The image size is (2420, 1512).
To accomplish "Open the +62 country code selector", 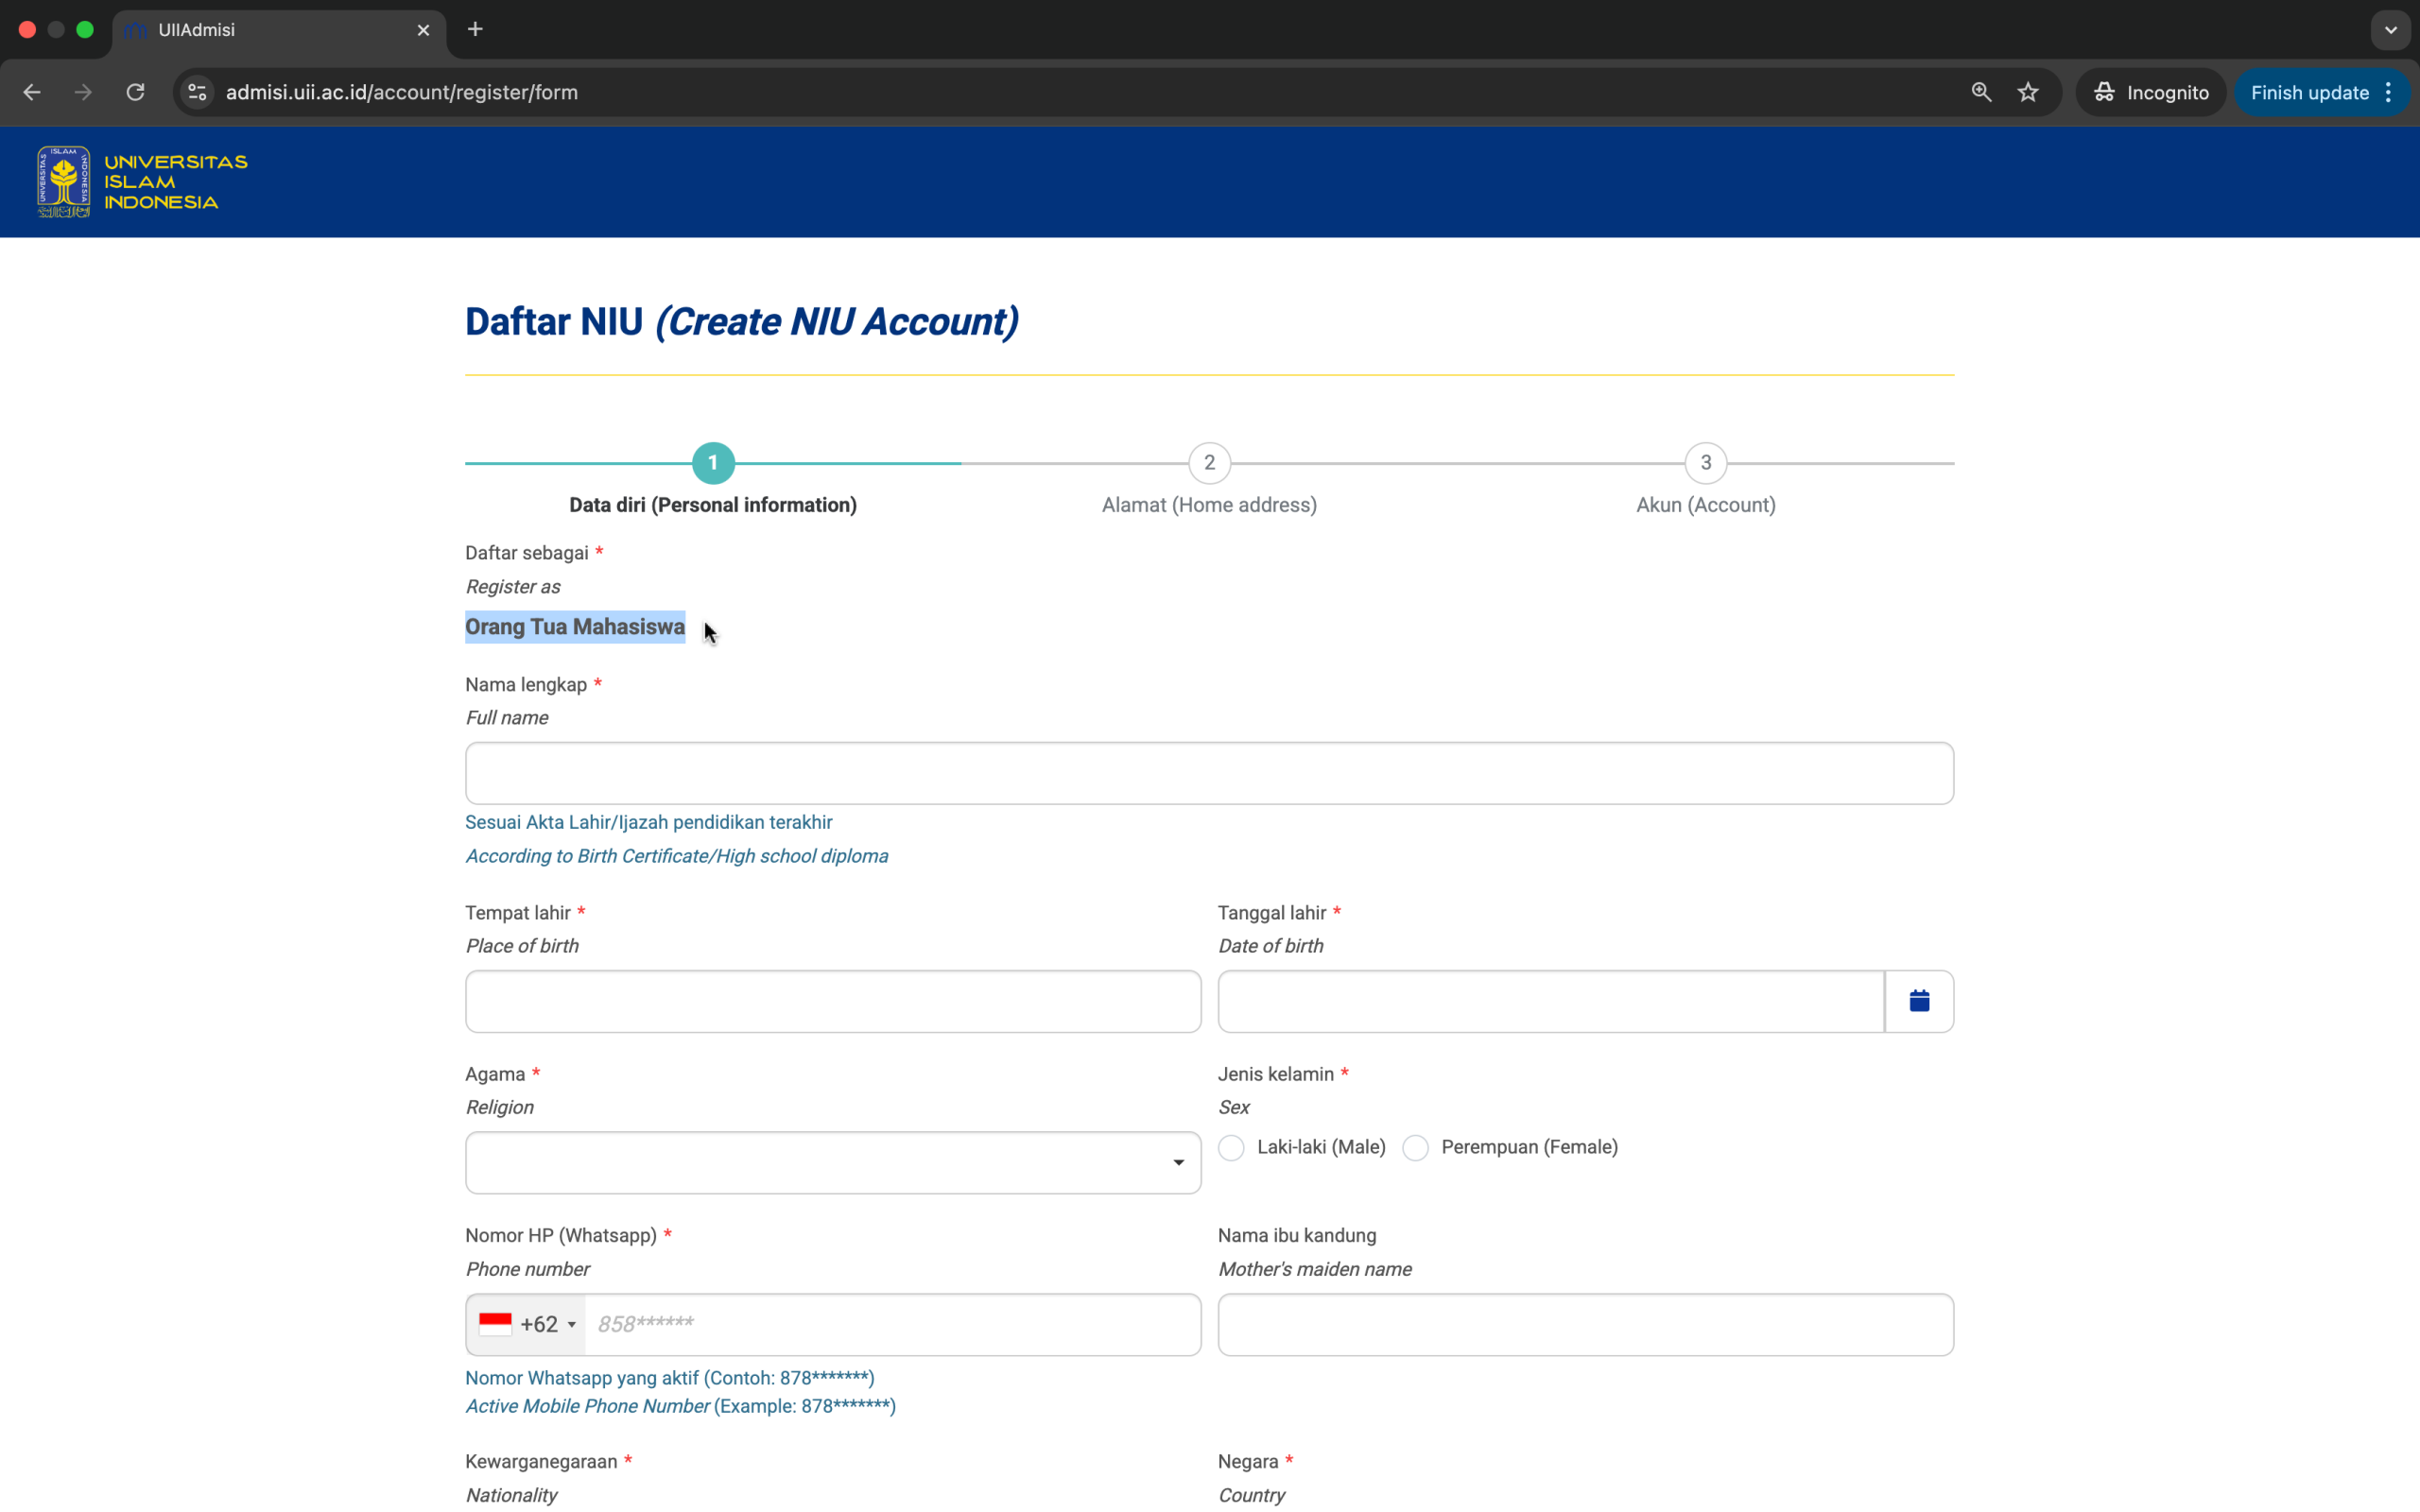I will click(x=527, y=1324).
